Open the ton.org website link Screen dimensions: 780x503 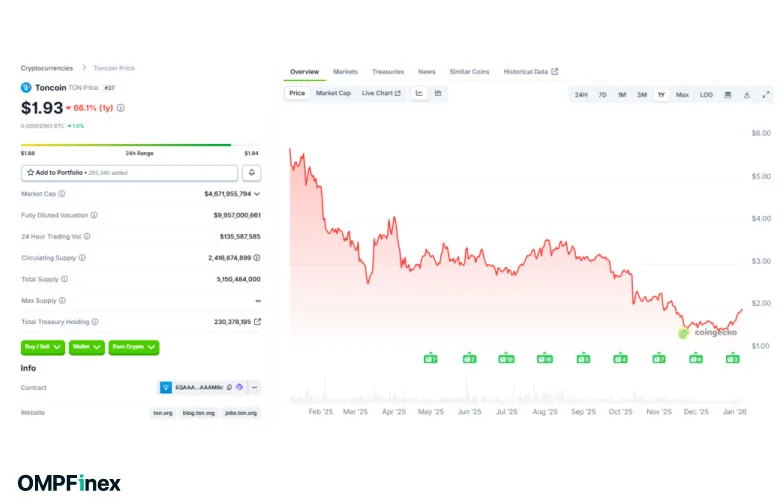pyautogui.click(x=163, y=412)
